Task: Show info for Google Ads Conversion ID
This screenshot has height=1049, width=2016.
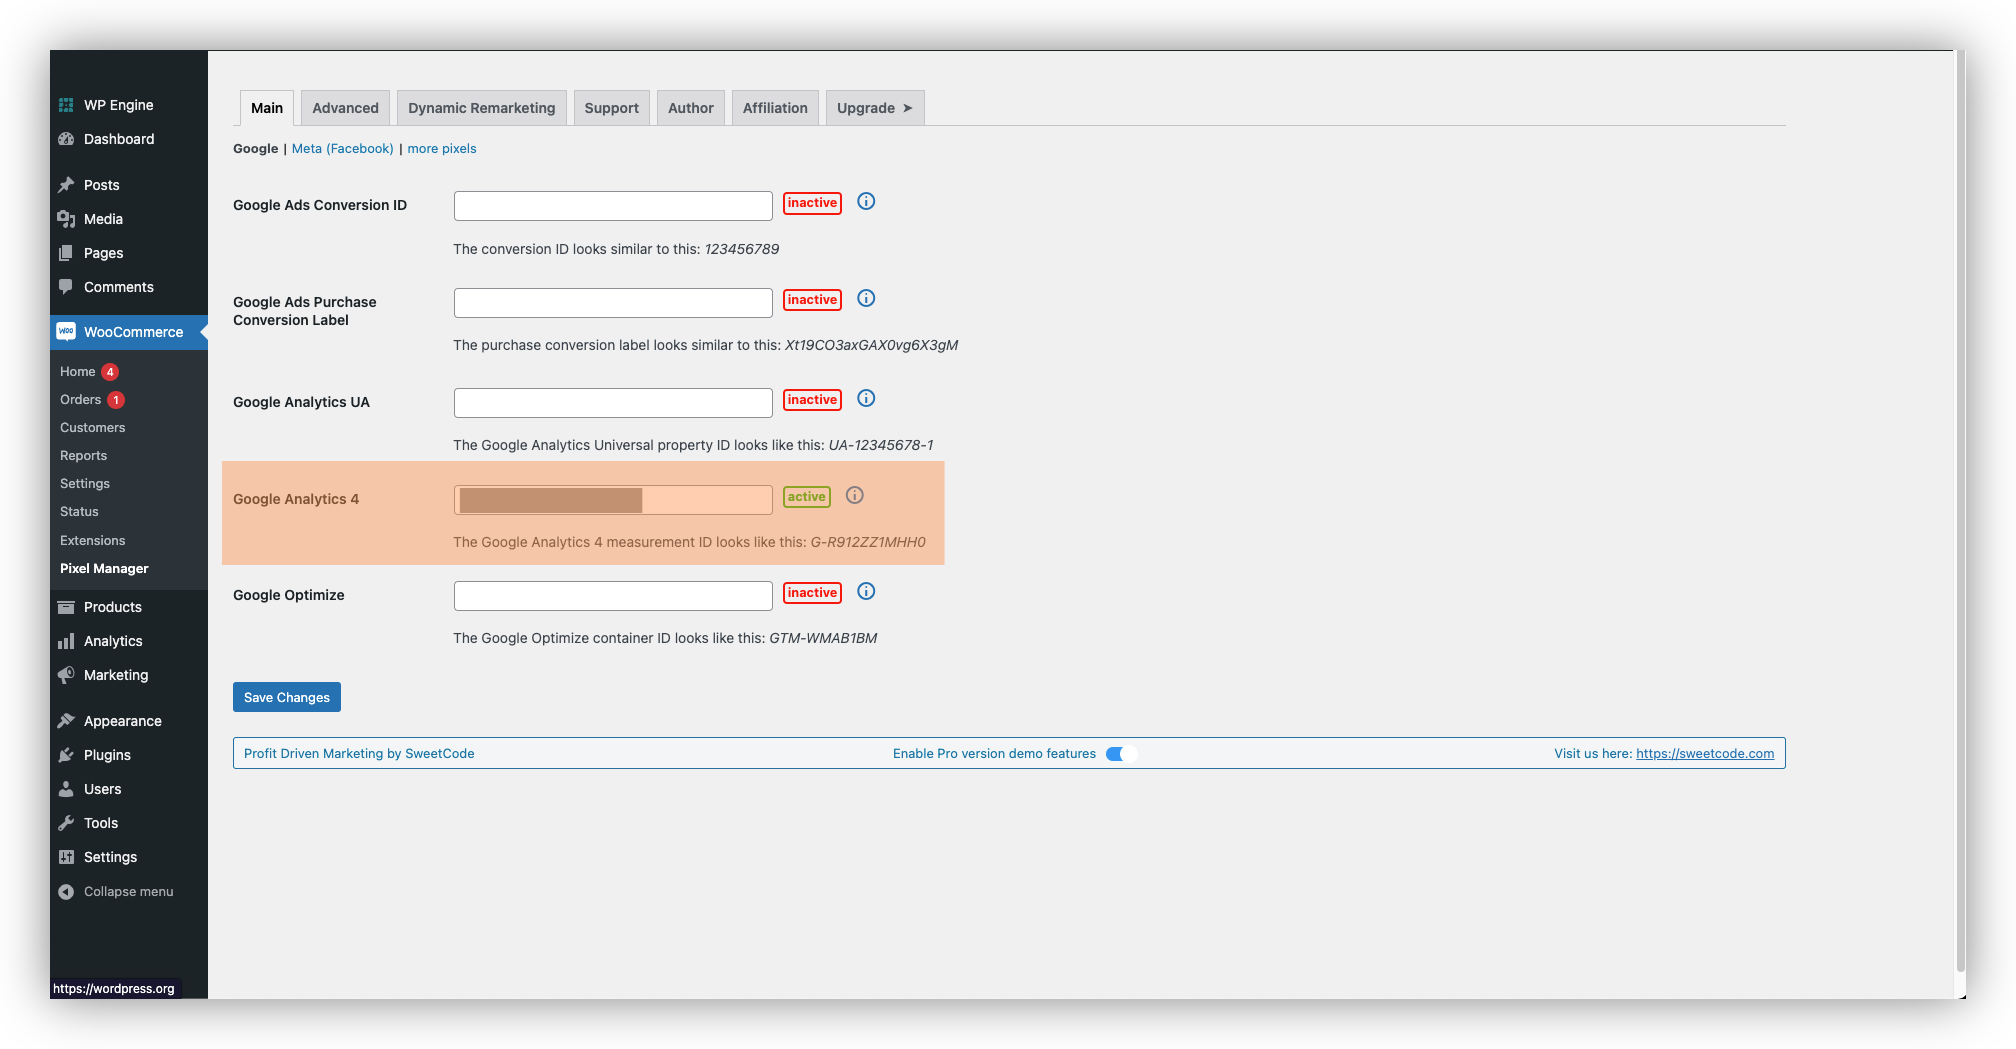Action: coord(866,201)
